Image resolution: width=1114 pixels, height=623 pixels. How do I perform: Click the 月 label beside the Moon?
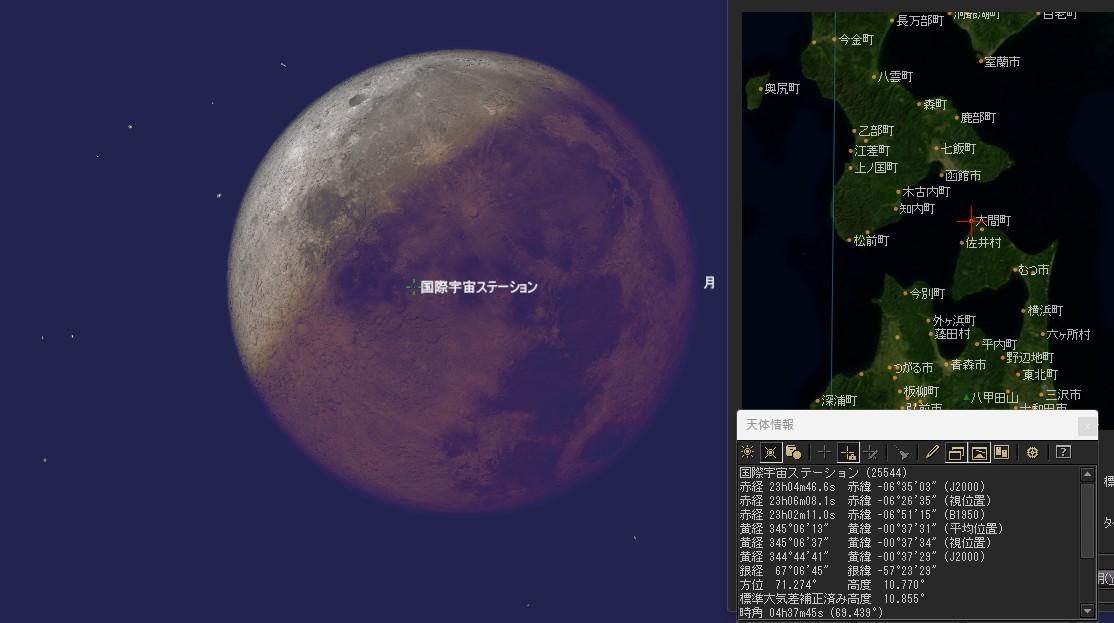point(709,283)
